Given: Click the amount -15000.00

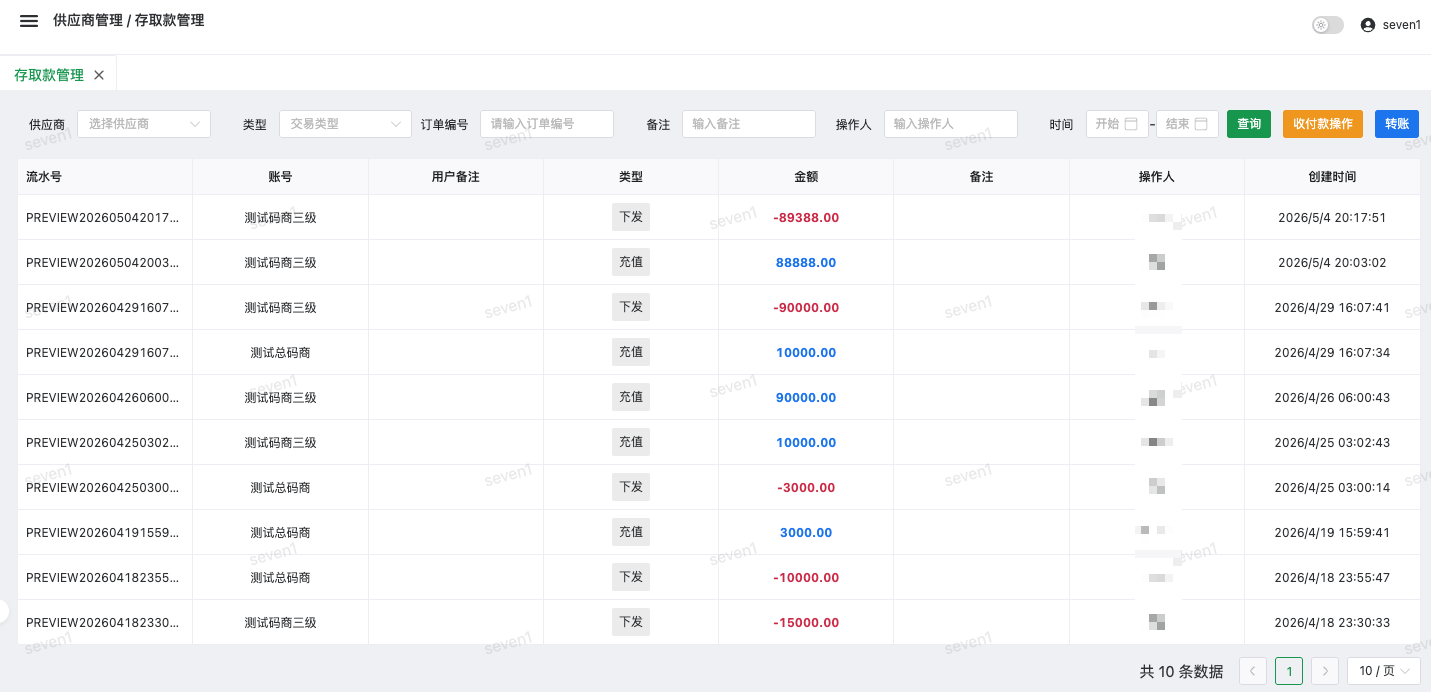Looking at the screenshot, I should [x=806, y=623].
